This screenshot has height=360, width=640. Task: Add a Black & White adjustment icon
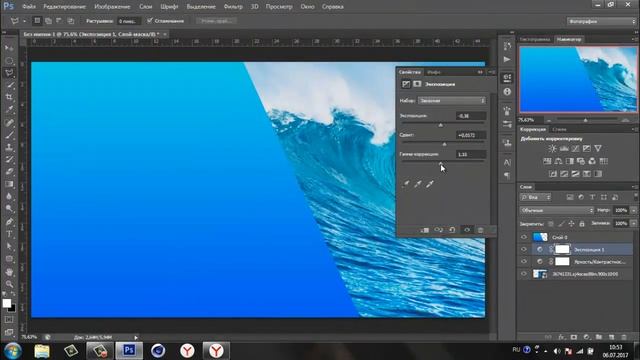pyautogui.click(x=569, y=161)
